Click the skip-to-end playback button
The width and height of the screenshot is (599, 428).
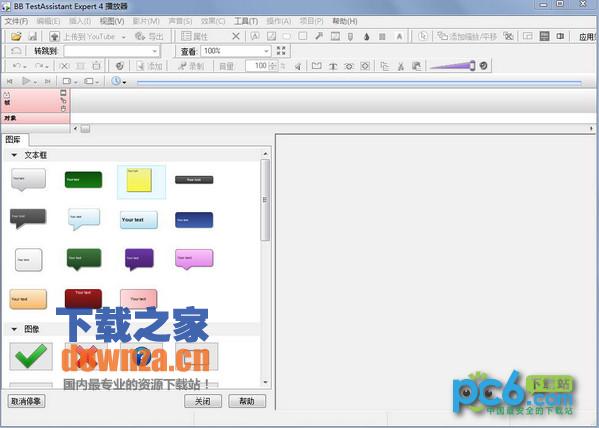click(48, 81)
